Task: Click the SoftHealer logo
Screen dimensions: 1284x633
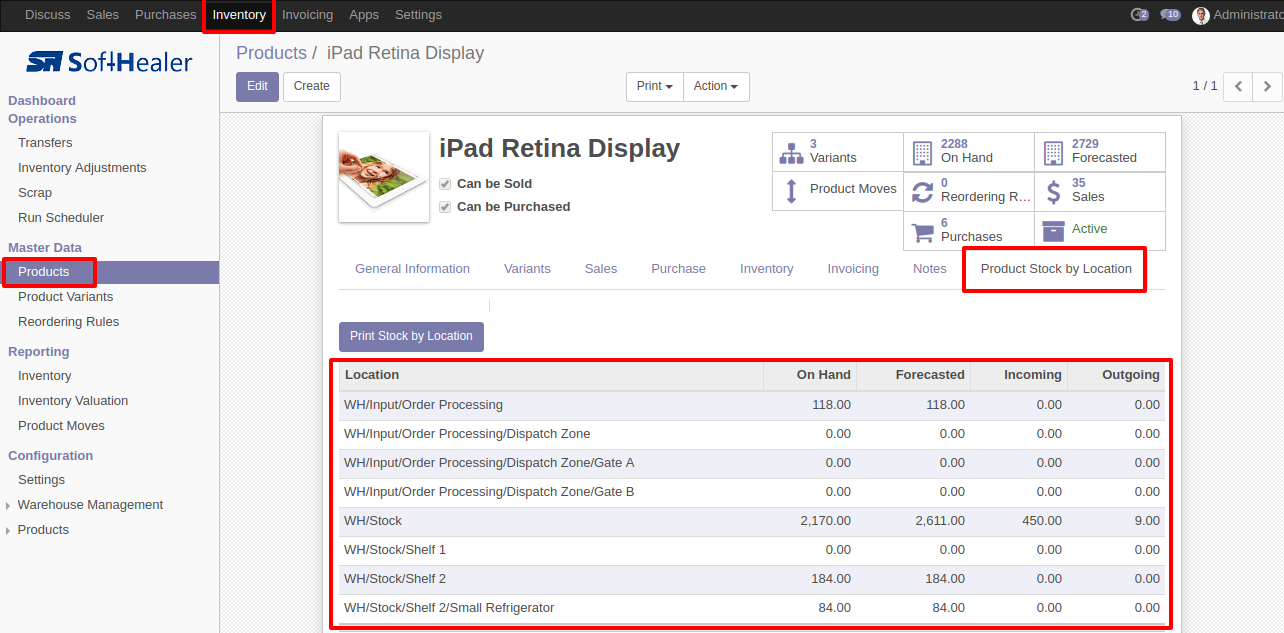Action: click(109, 62)
